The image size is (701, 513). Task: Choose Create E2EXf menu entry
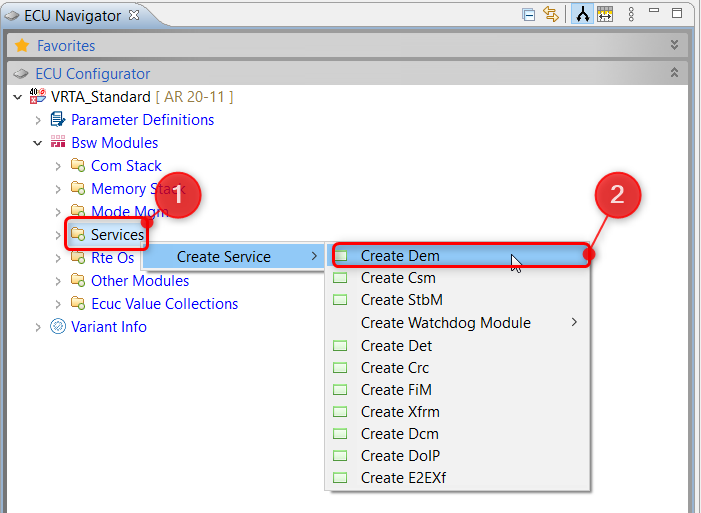point(458,478)
